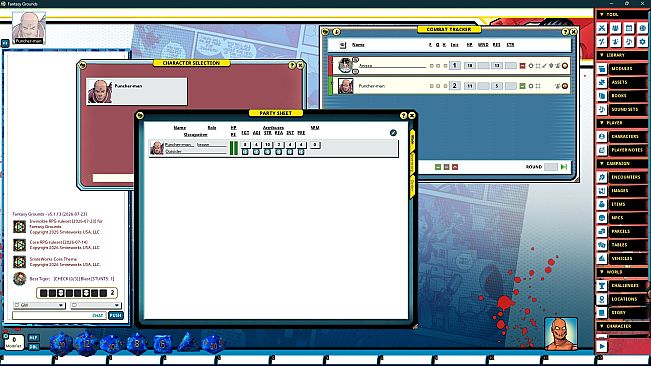Screen dimensions: 651x366
Task: Click the calendar tool icon
Action: 629,28
